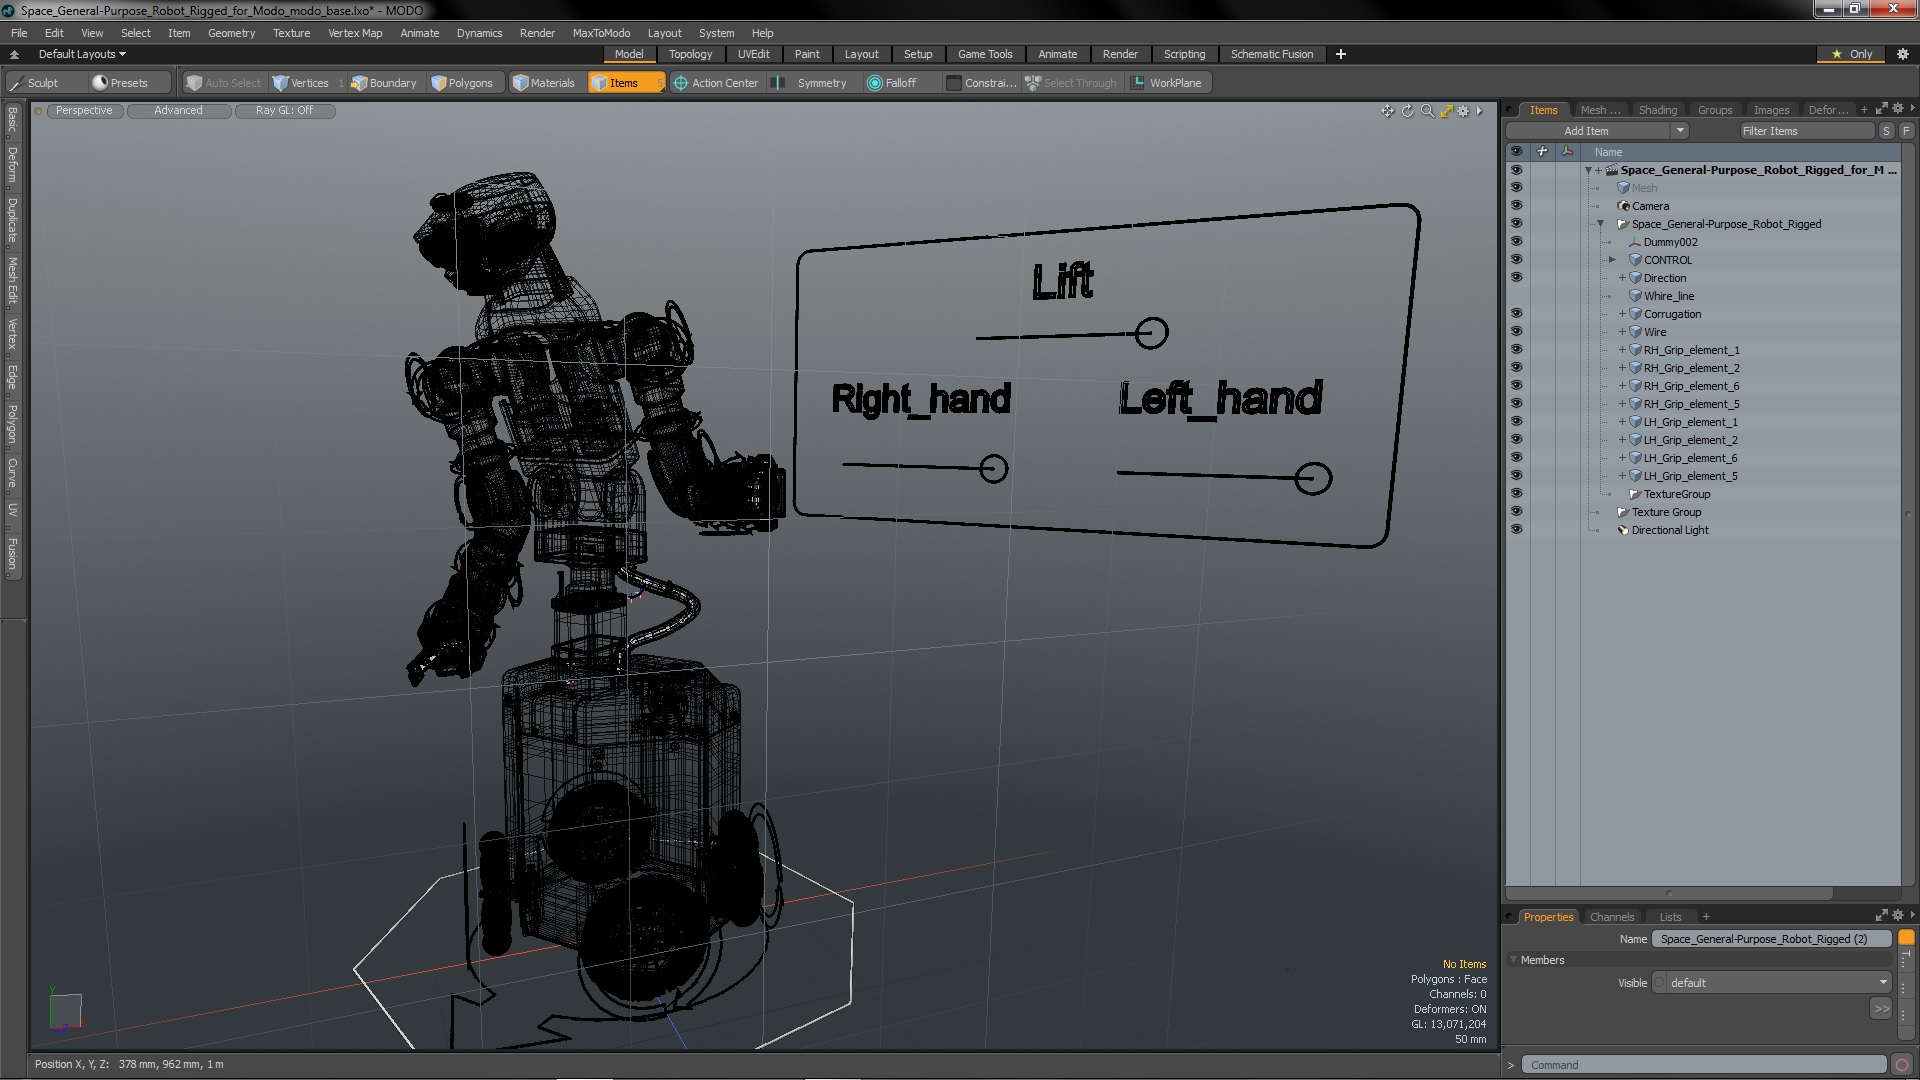Image resolution: width=1920 pixels, height=1080 pixels.
Task: Open the Perspective view type dropdown
Action: [84, 111]
